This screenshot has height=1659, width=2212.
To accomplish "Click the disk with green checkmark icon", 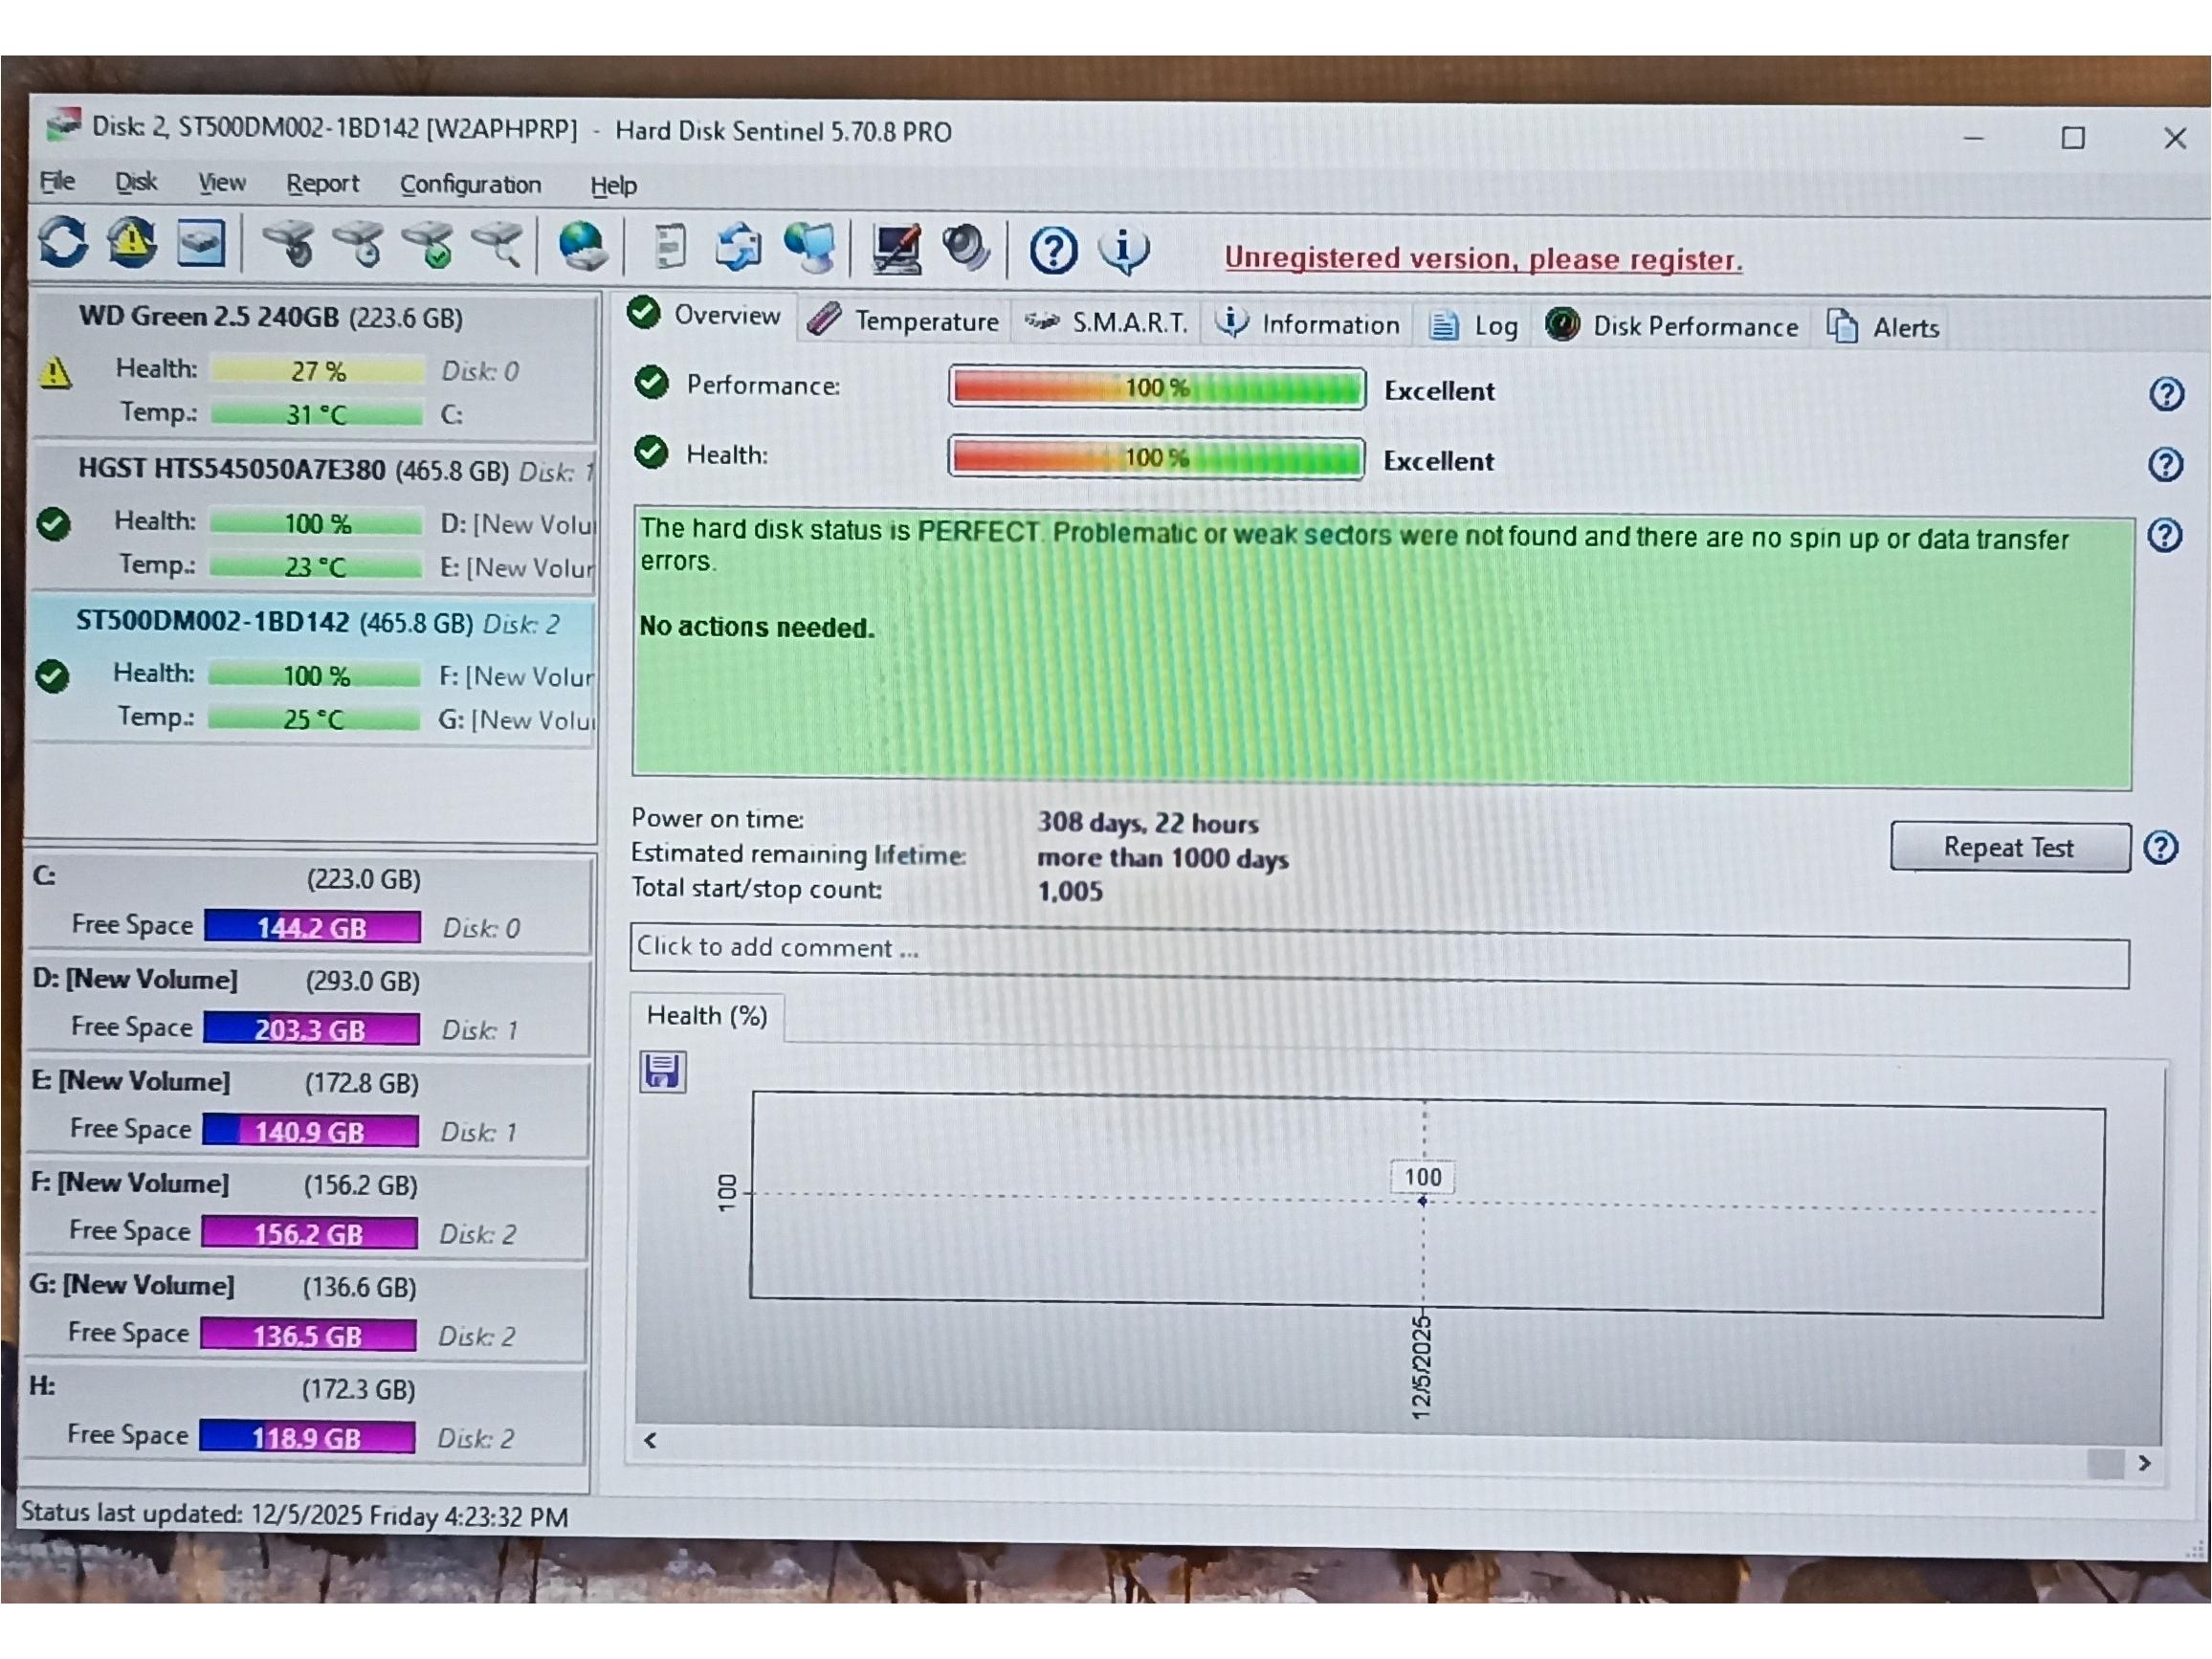I will coord(429,246).
